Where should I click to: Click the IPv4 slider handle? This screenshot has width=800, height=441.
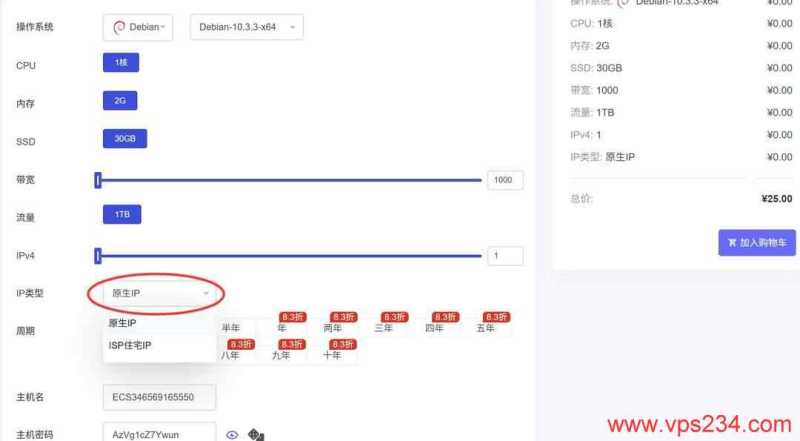(98, 256)
